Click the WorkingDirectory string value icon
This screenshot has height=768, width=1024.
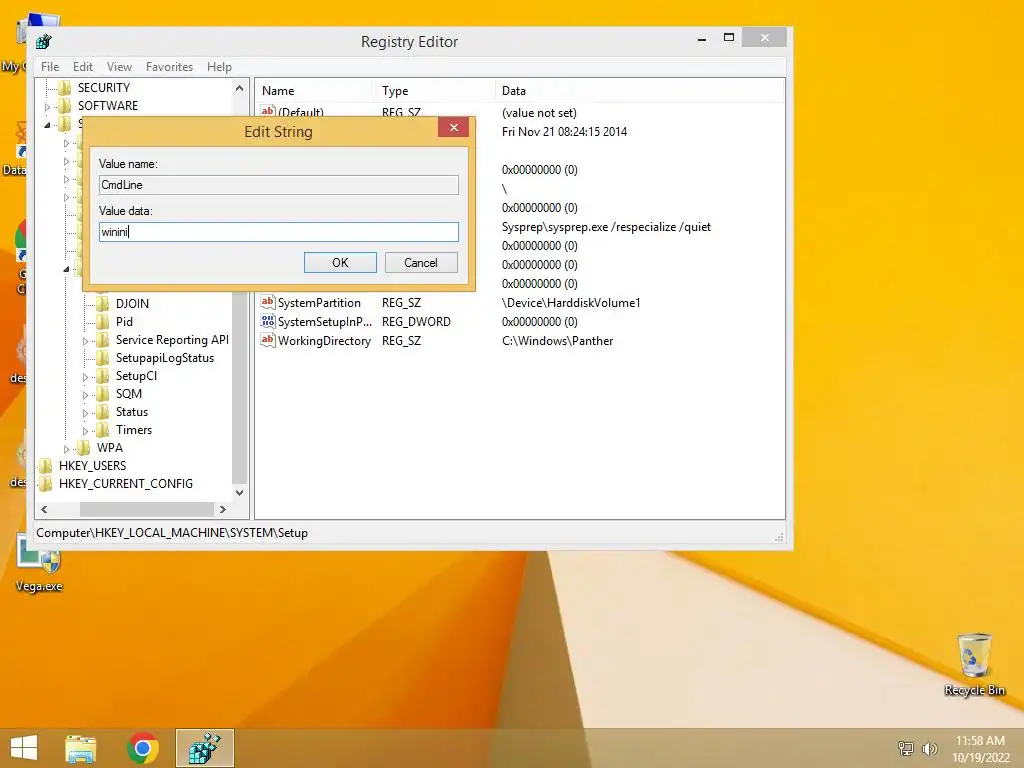point(268,340)
